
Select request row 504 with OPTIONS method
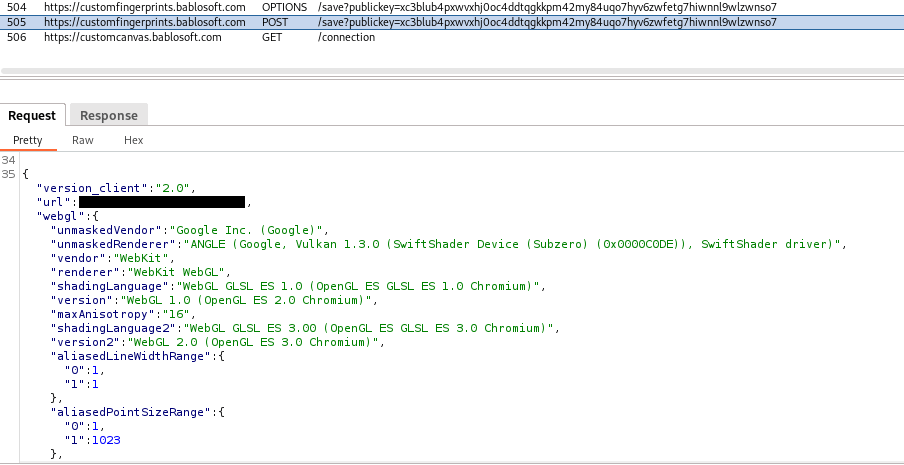tap(400, 7)
